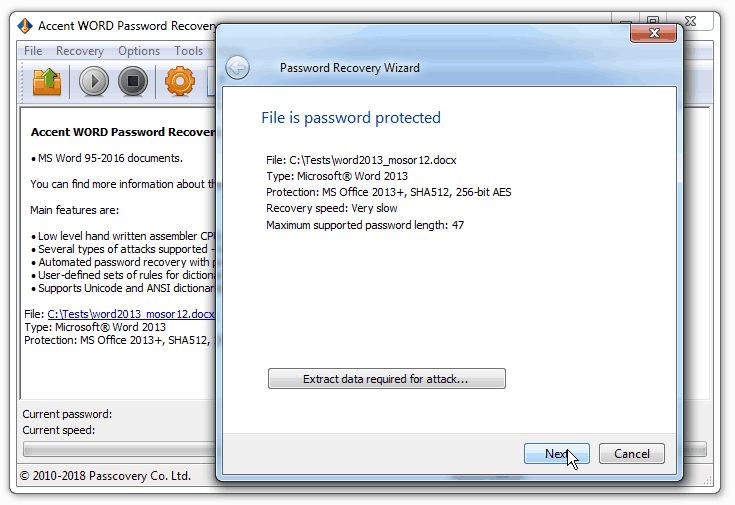Click the partly hidden toolbar icon beside gear
This screenshot has height=505, width=735.
(211, 82)
